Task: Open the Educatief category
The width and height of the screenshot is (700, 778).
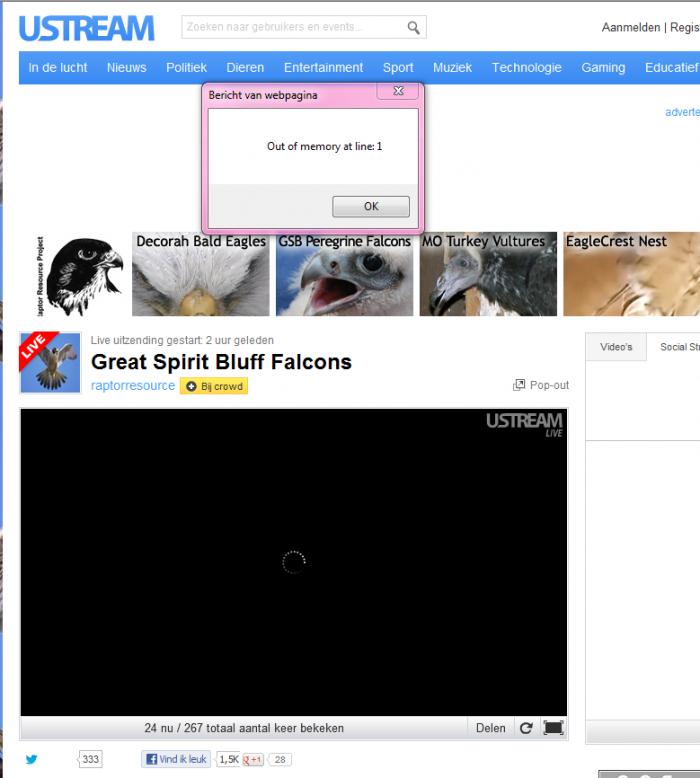Action: click(672, 67)
